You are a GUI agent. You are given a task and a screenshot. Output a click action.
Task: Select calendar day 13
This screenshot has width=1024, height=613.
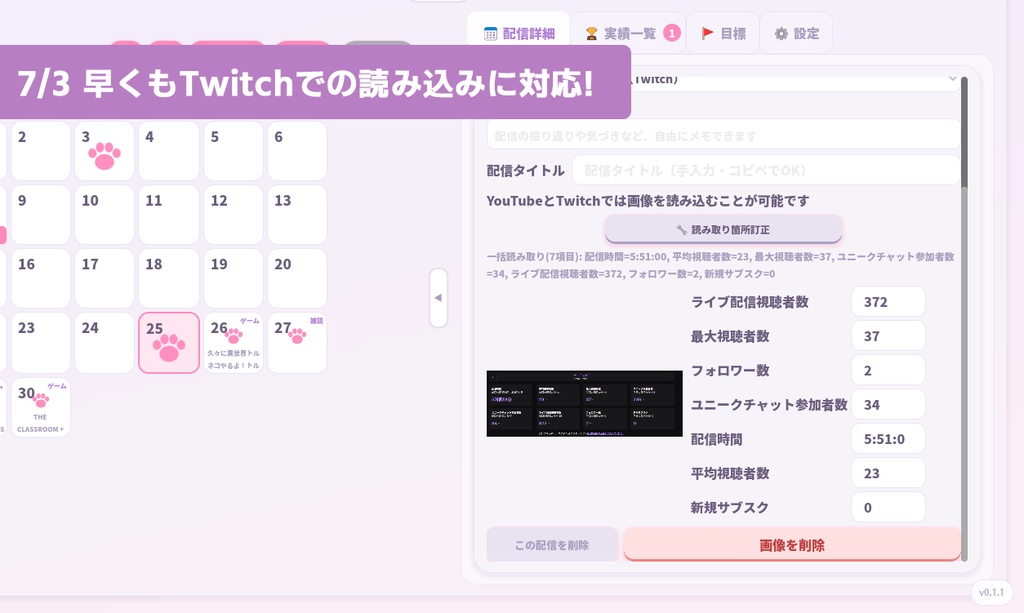tap(297, 215)
